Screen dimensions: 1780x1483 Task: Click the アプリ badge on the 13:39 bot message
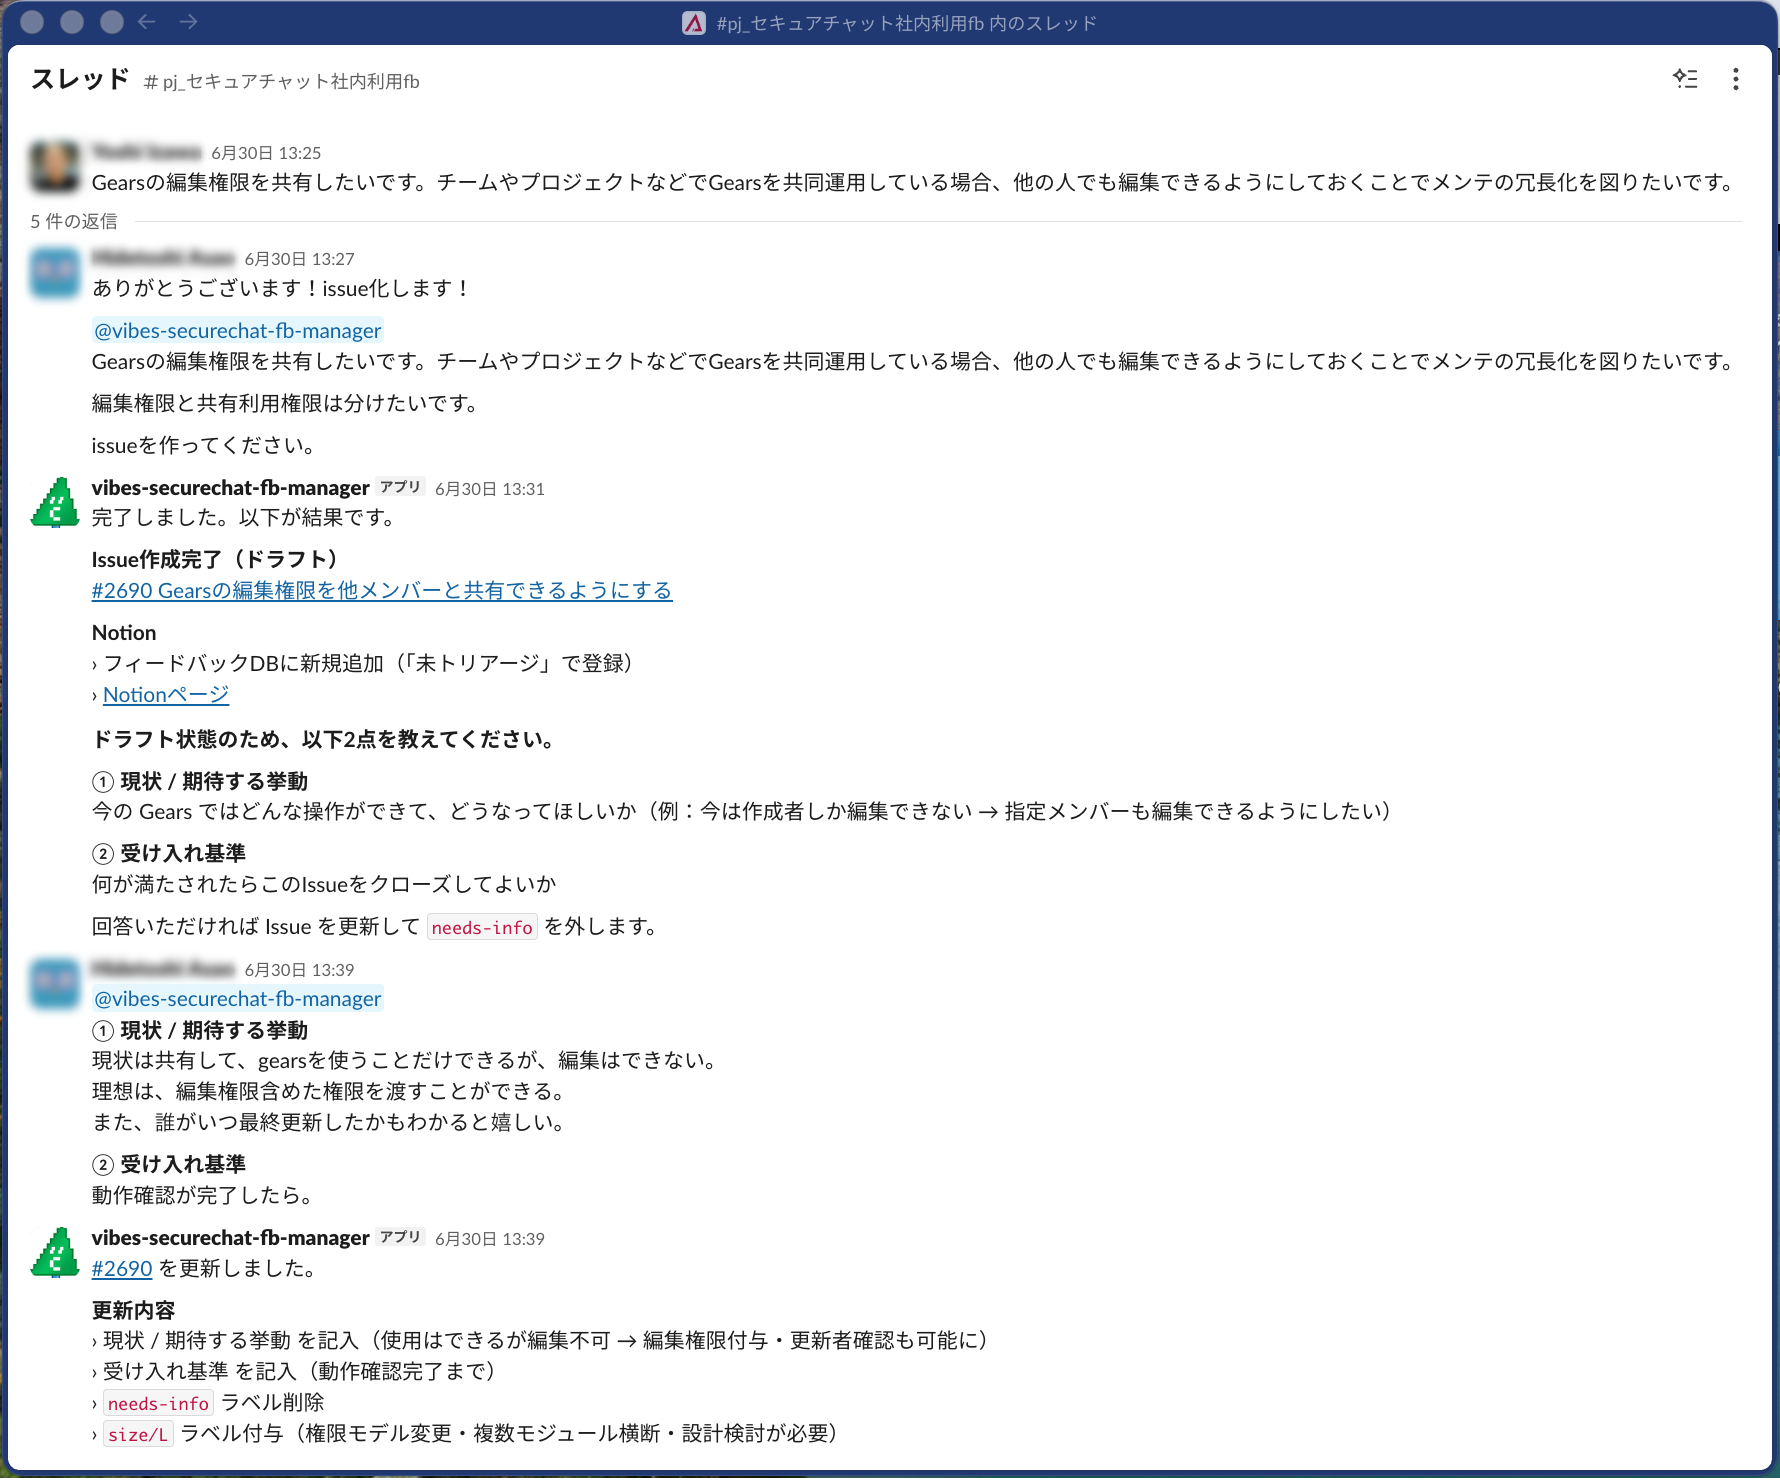(401, 1237)
